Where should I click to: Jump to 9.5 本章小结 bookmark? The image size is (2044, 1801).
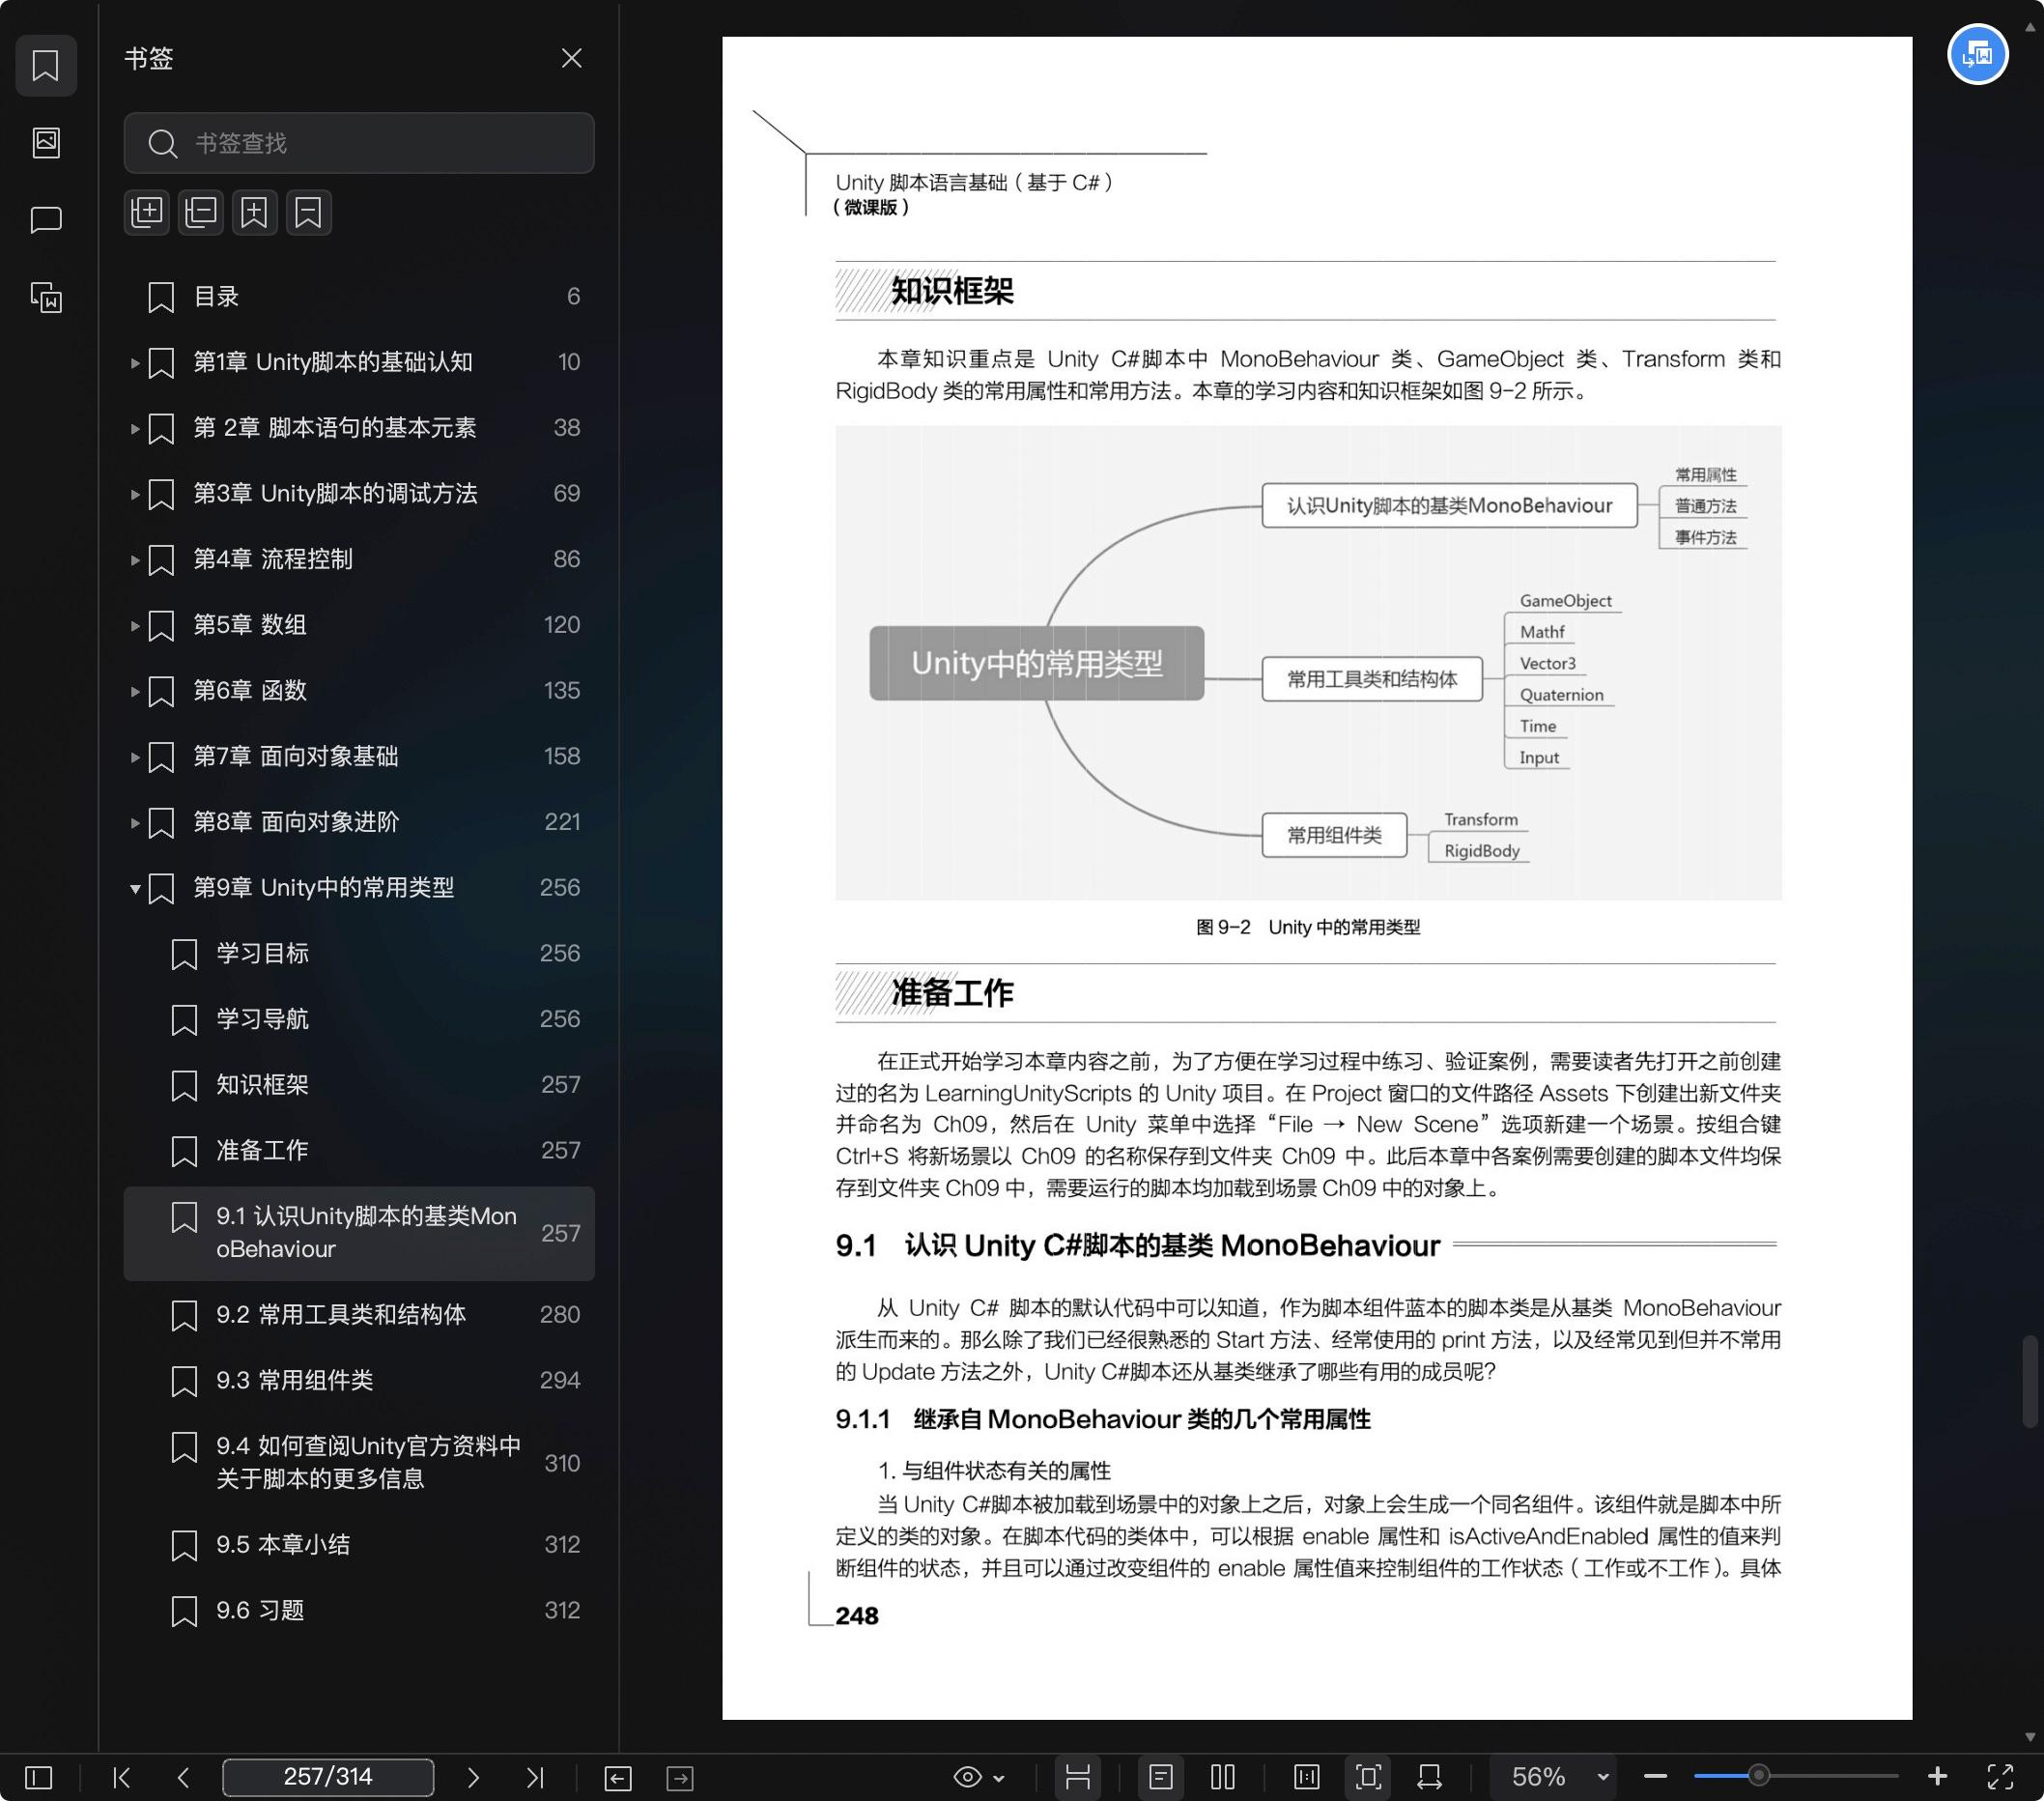click(x=359, y=1544)
